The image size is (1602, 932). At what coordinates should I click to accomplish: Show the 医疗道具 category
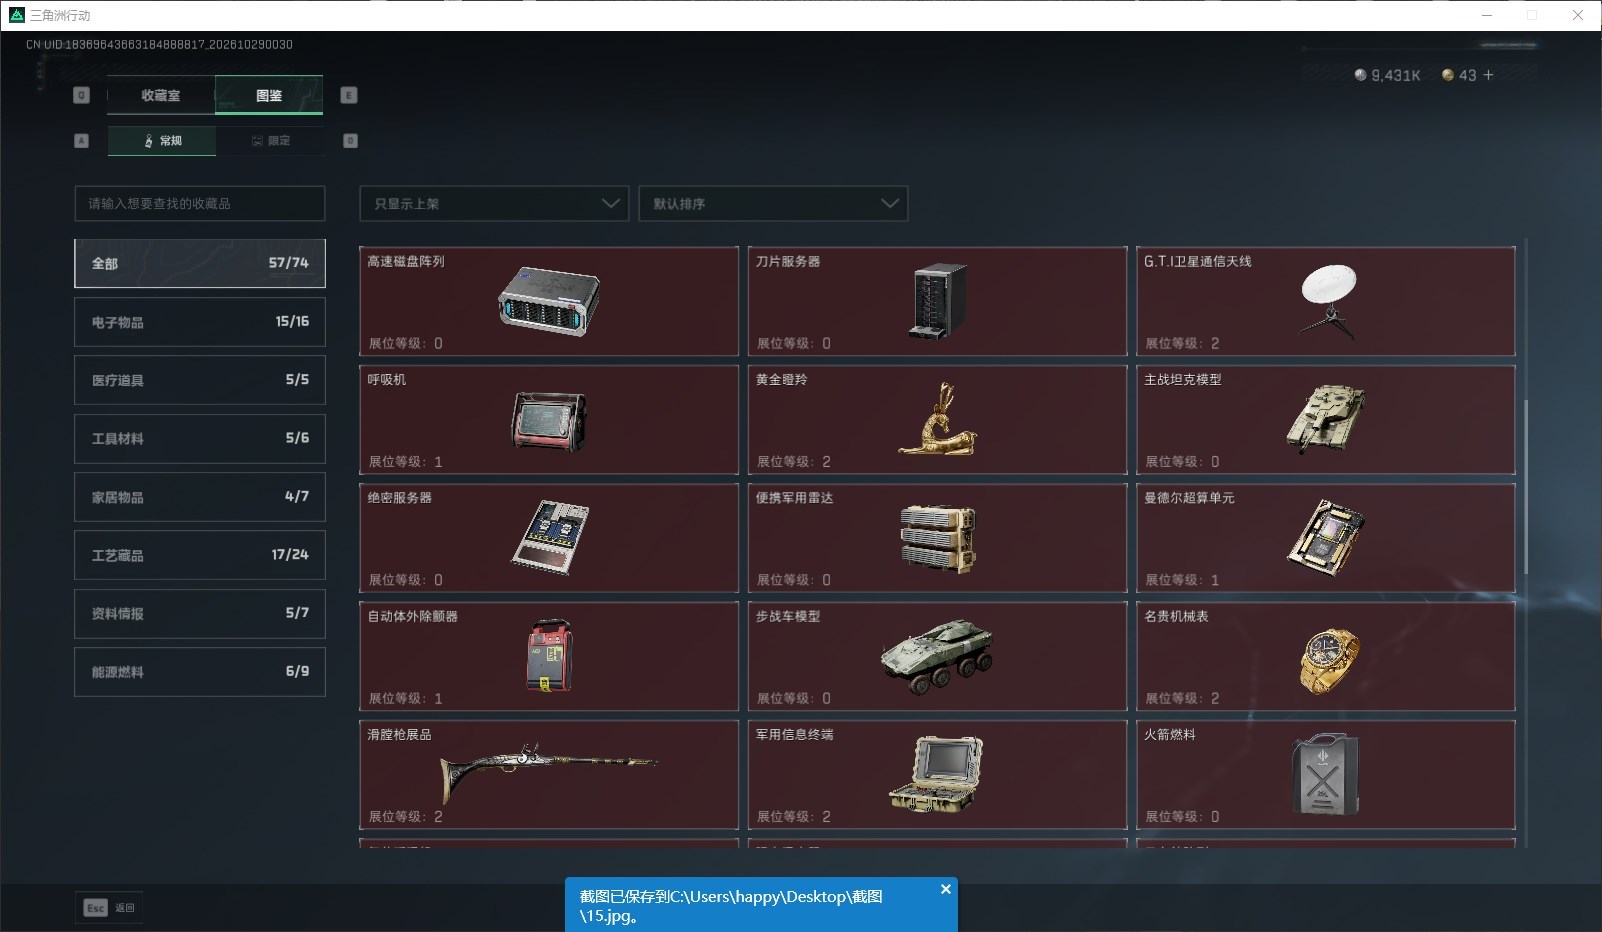pos(200,380)
